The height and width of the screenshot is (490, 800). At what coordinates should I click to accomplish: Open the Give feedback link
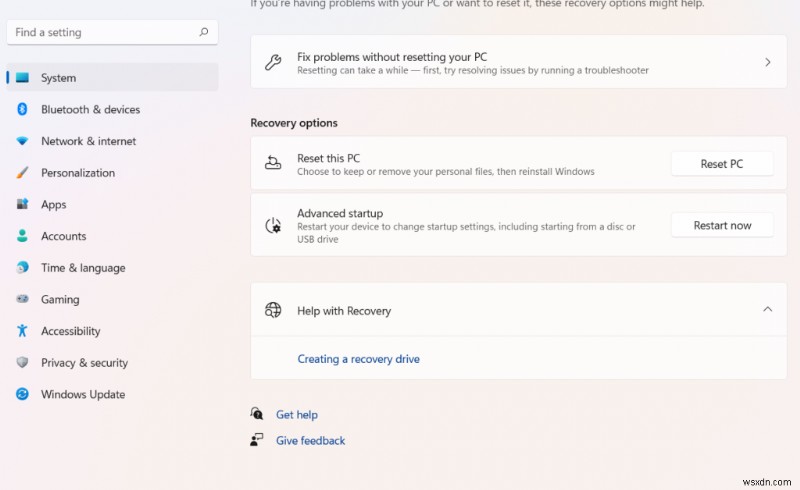pos(310,440)
